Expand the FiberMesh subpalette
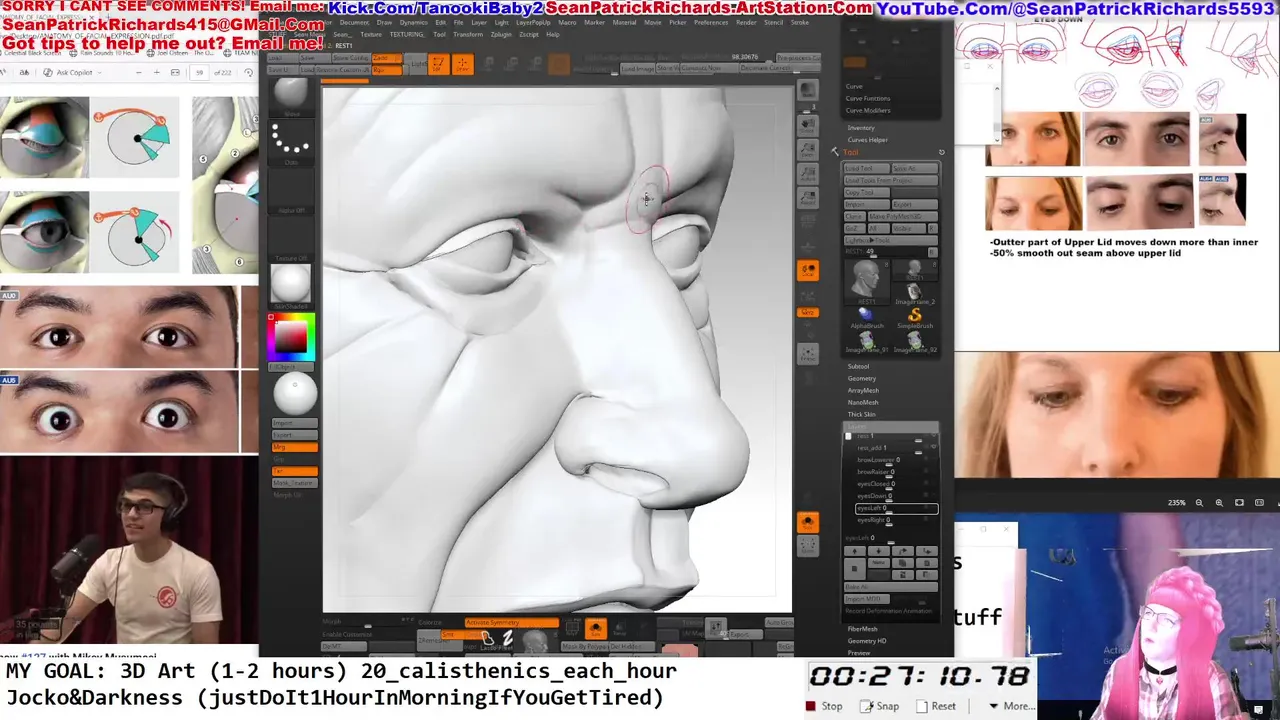1280x720 pixels. coord(862,629)
